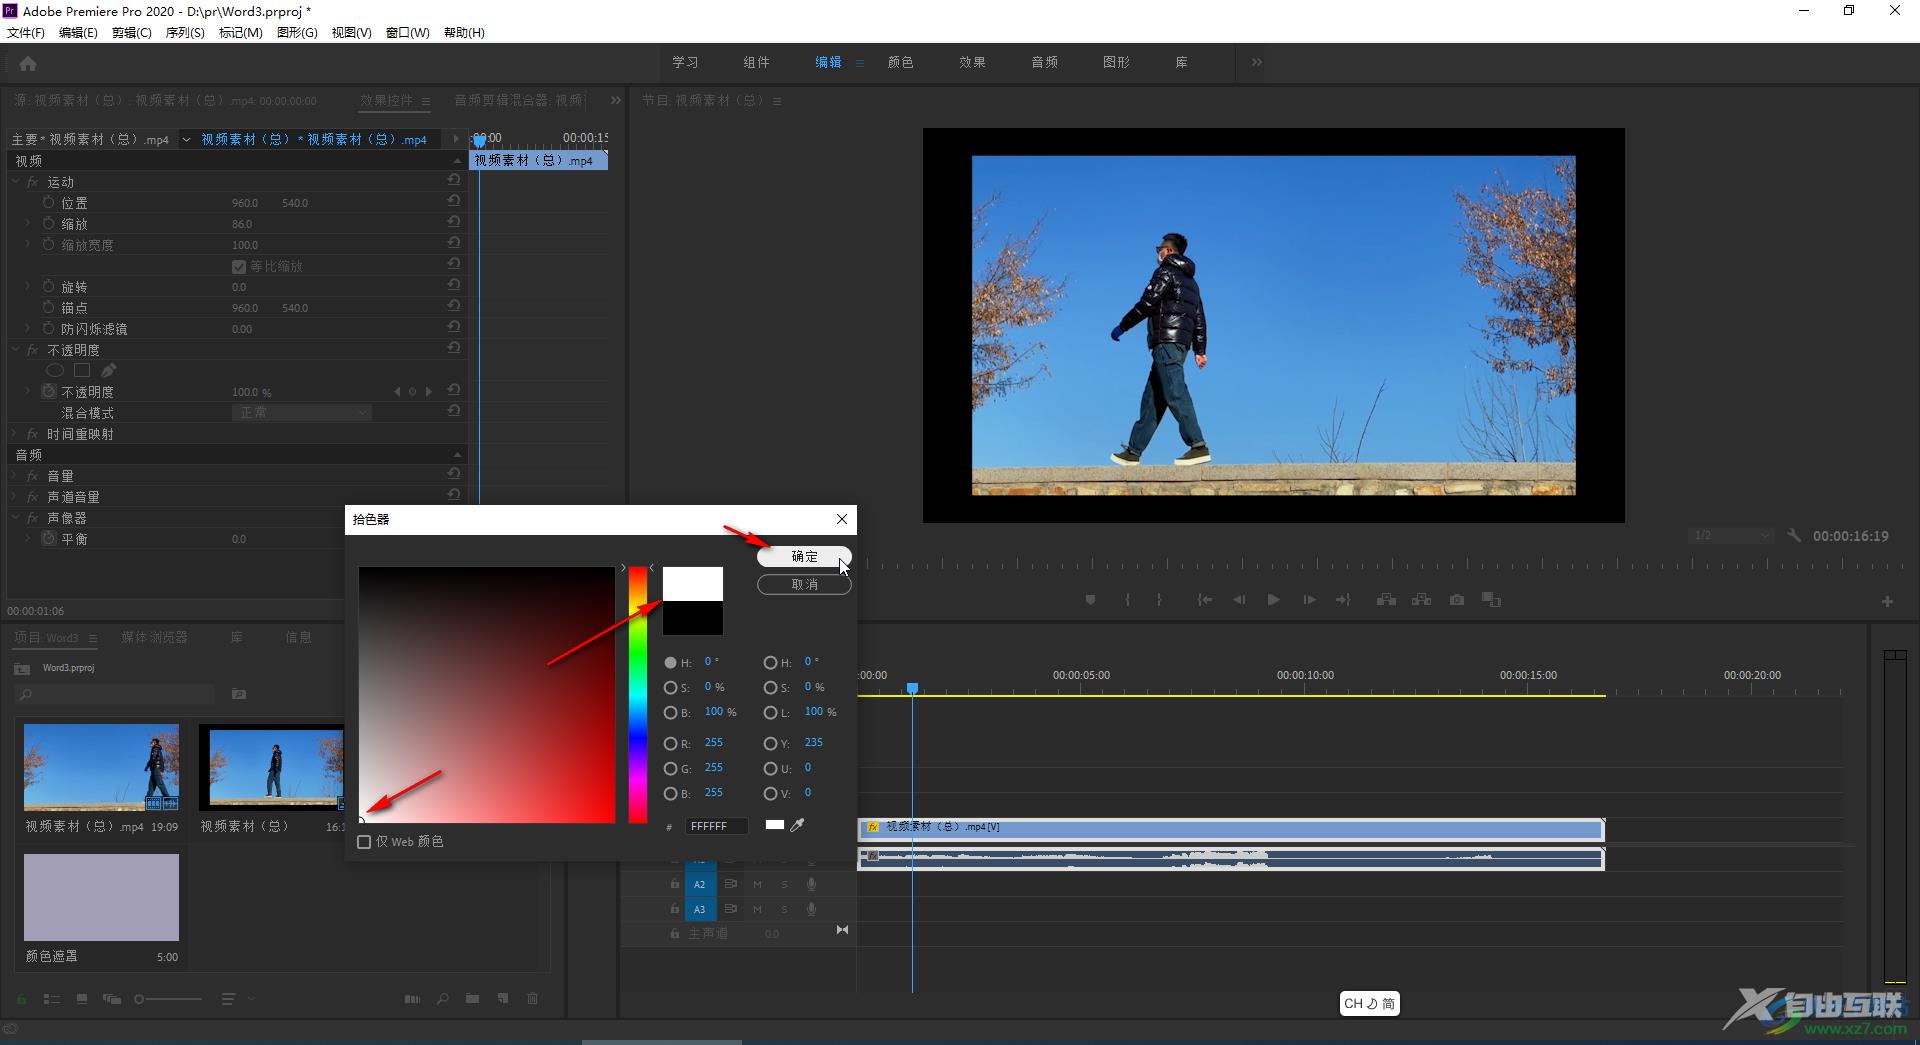
Task: Switch project panel to freeform view
Action: [x=112, y=999]
